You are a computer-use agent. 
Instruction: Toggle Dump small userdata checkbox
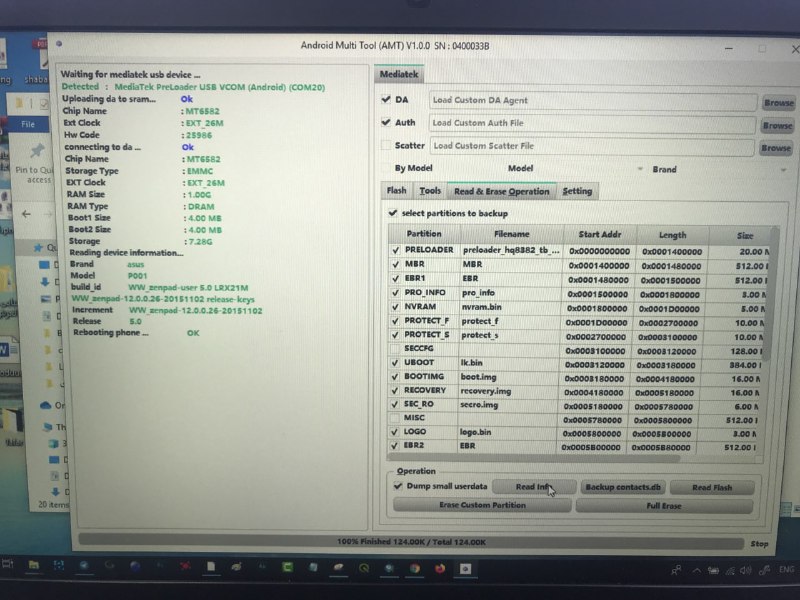click(398, 486)
